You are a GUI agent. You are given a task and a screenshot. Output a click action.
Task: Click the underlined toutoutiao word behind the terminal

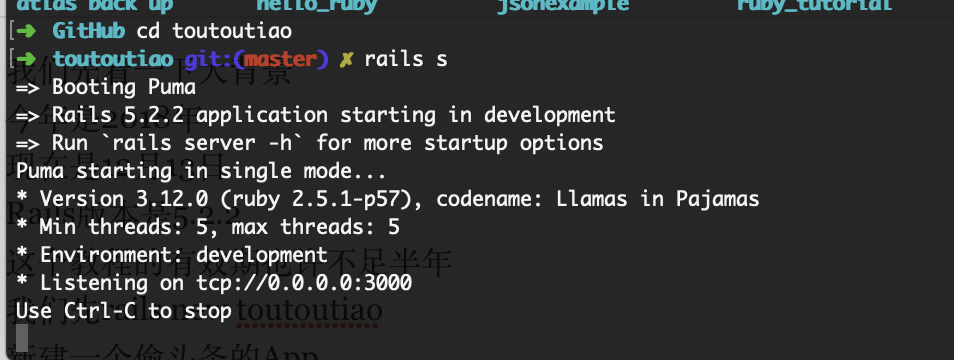(309, 311)
